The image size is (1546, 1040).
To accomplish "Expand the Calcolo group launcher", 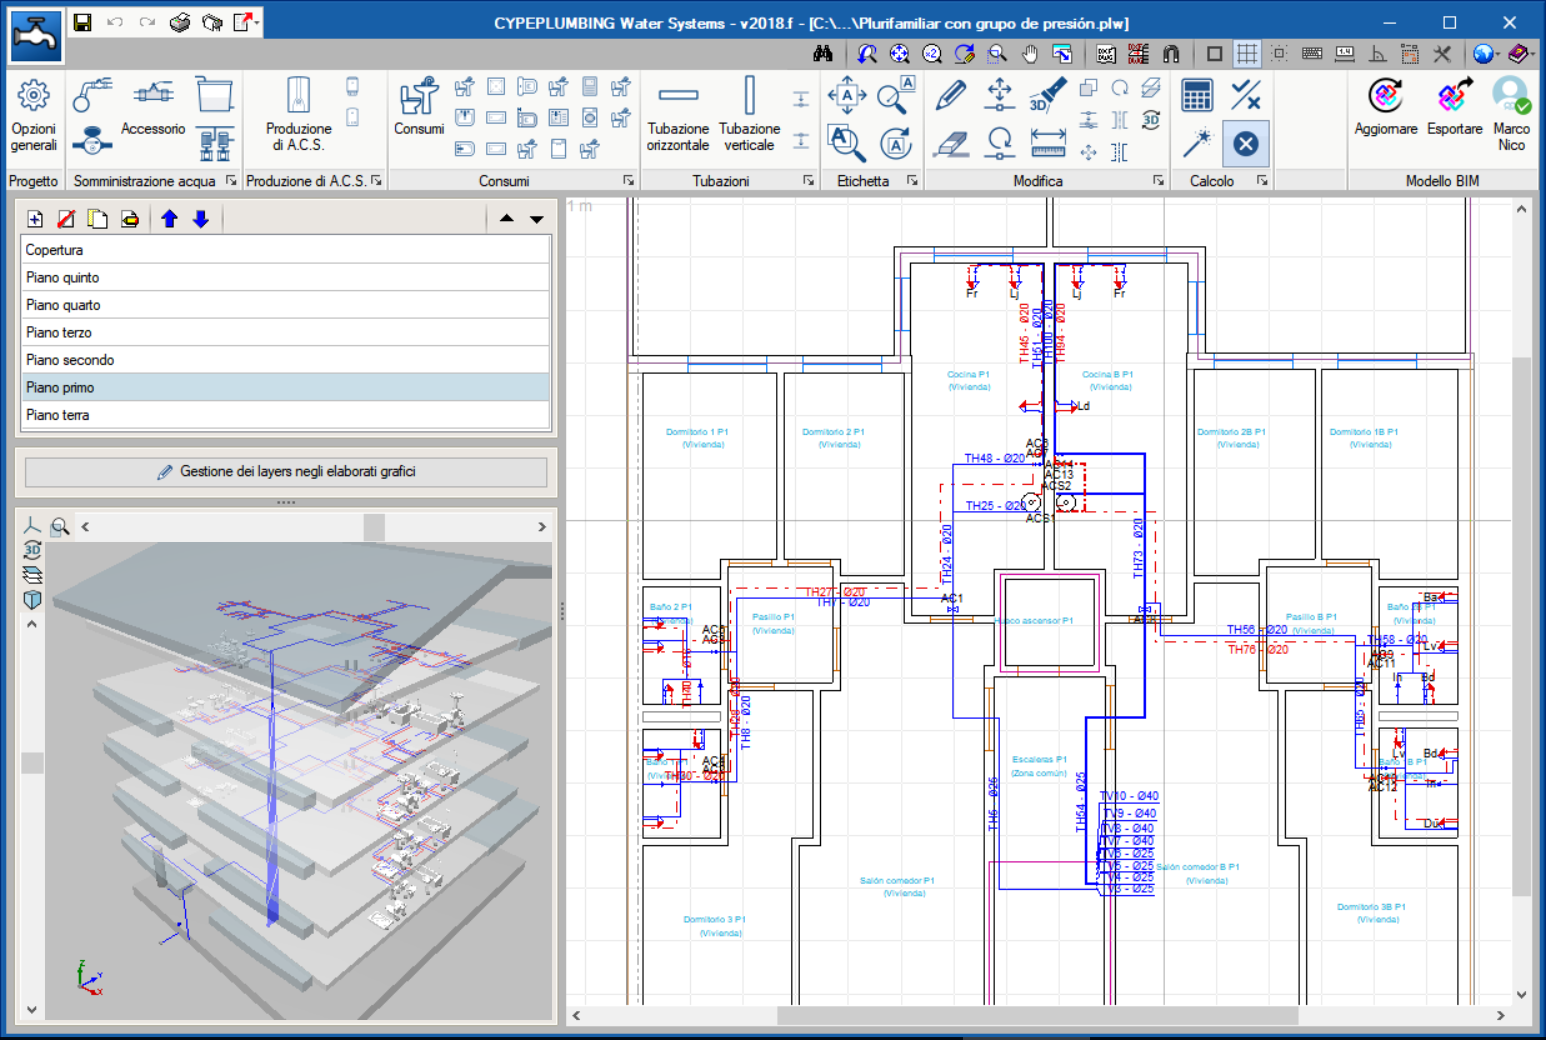I will pos(1262,181).
